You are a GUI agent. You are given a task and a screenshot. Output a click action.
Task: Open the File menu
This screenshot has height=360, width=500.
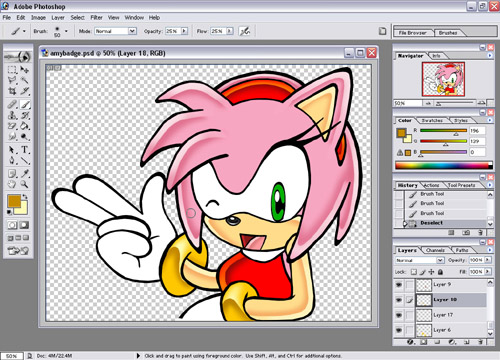click(7, 17)
